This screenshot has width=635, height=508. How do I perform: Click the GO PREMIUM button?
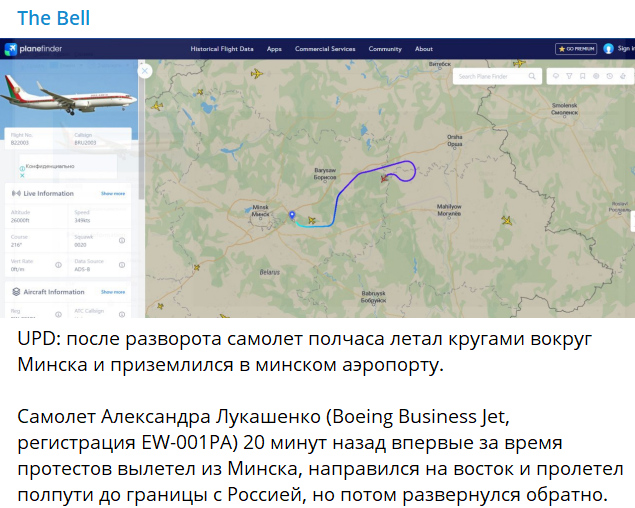(576, 49)
